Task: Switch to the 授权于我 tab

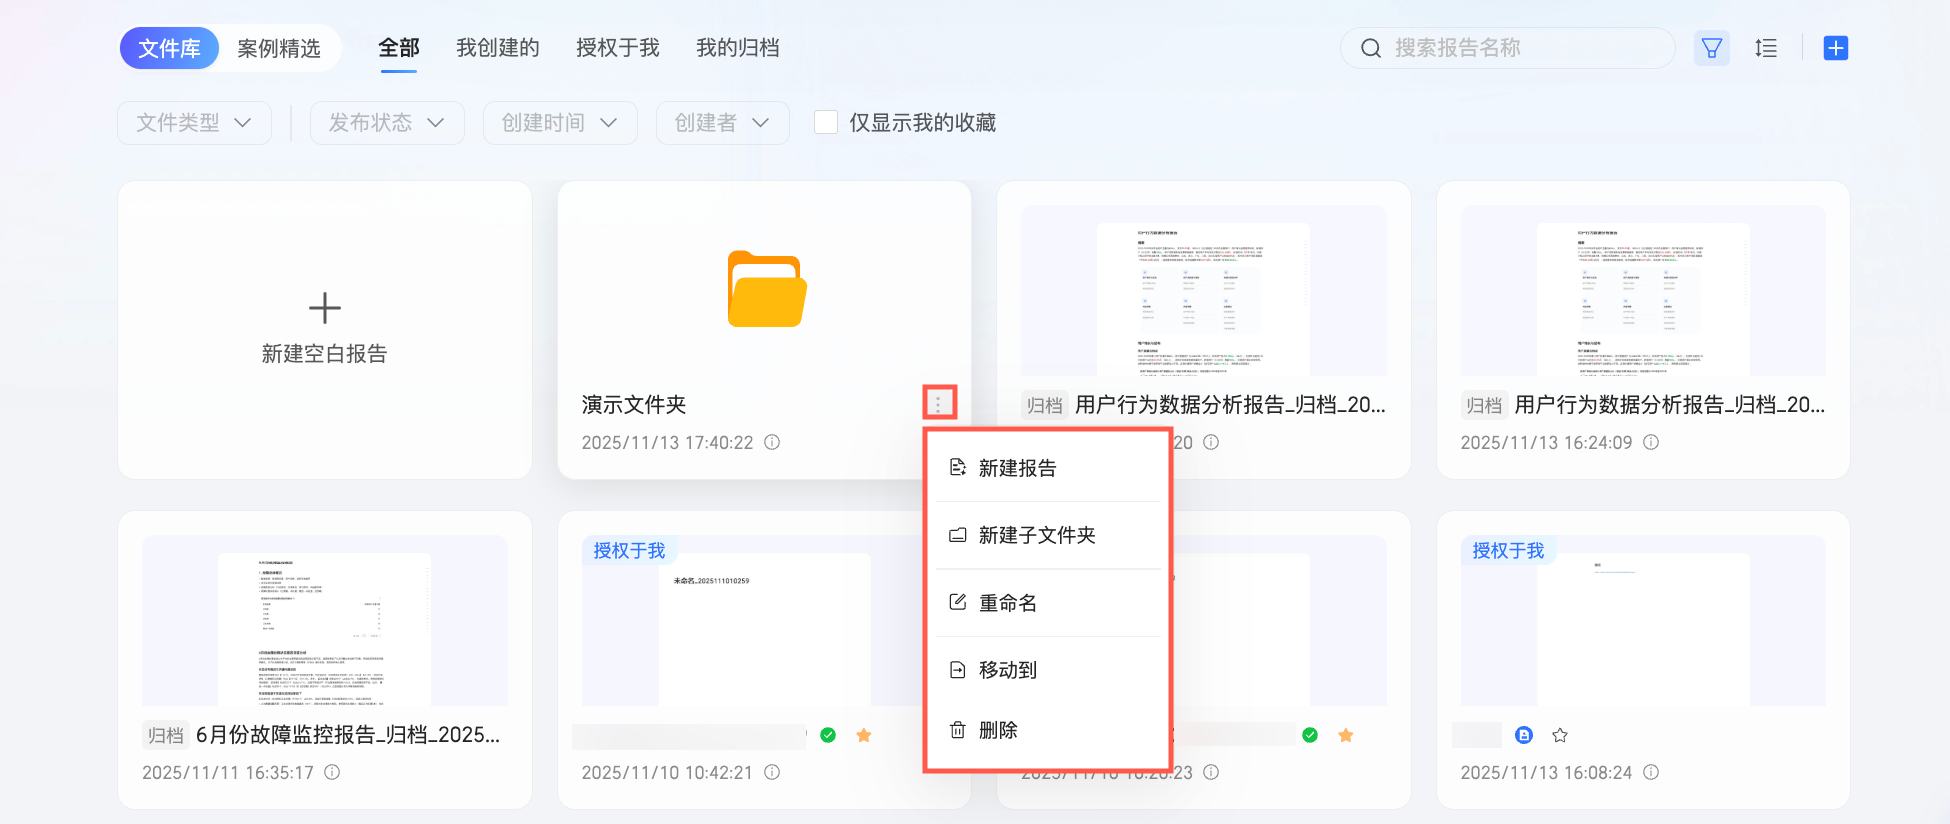Action: coord(618,48)
